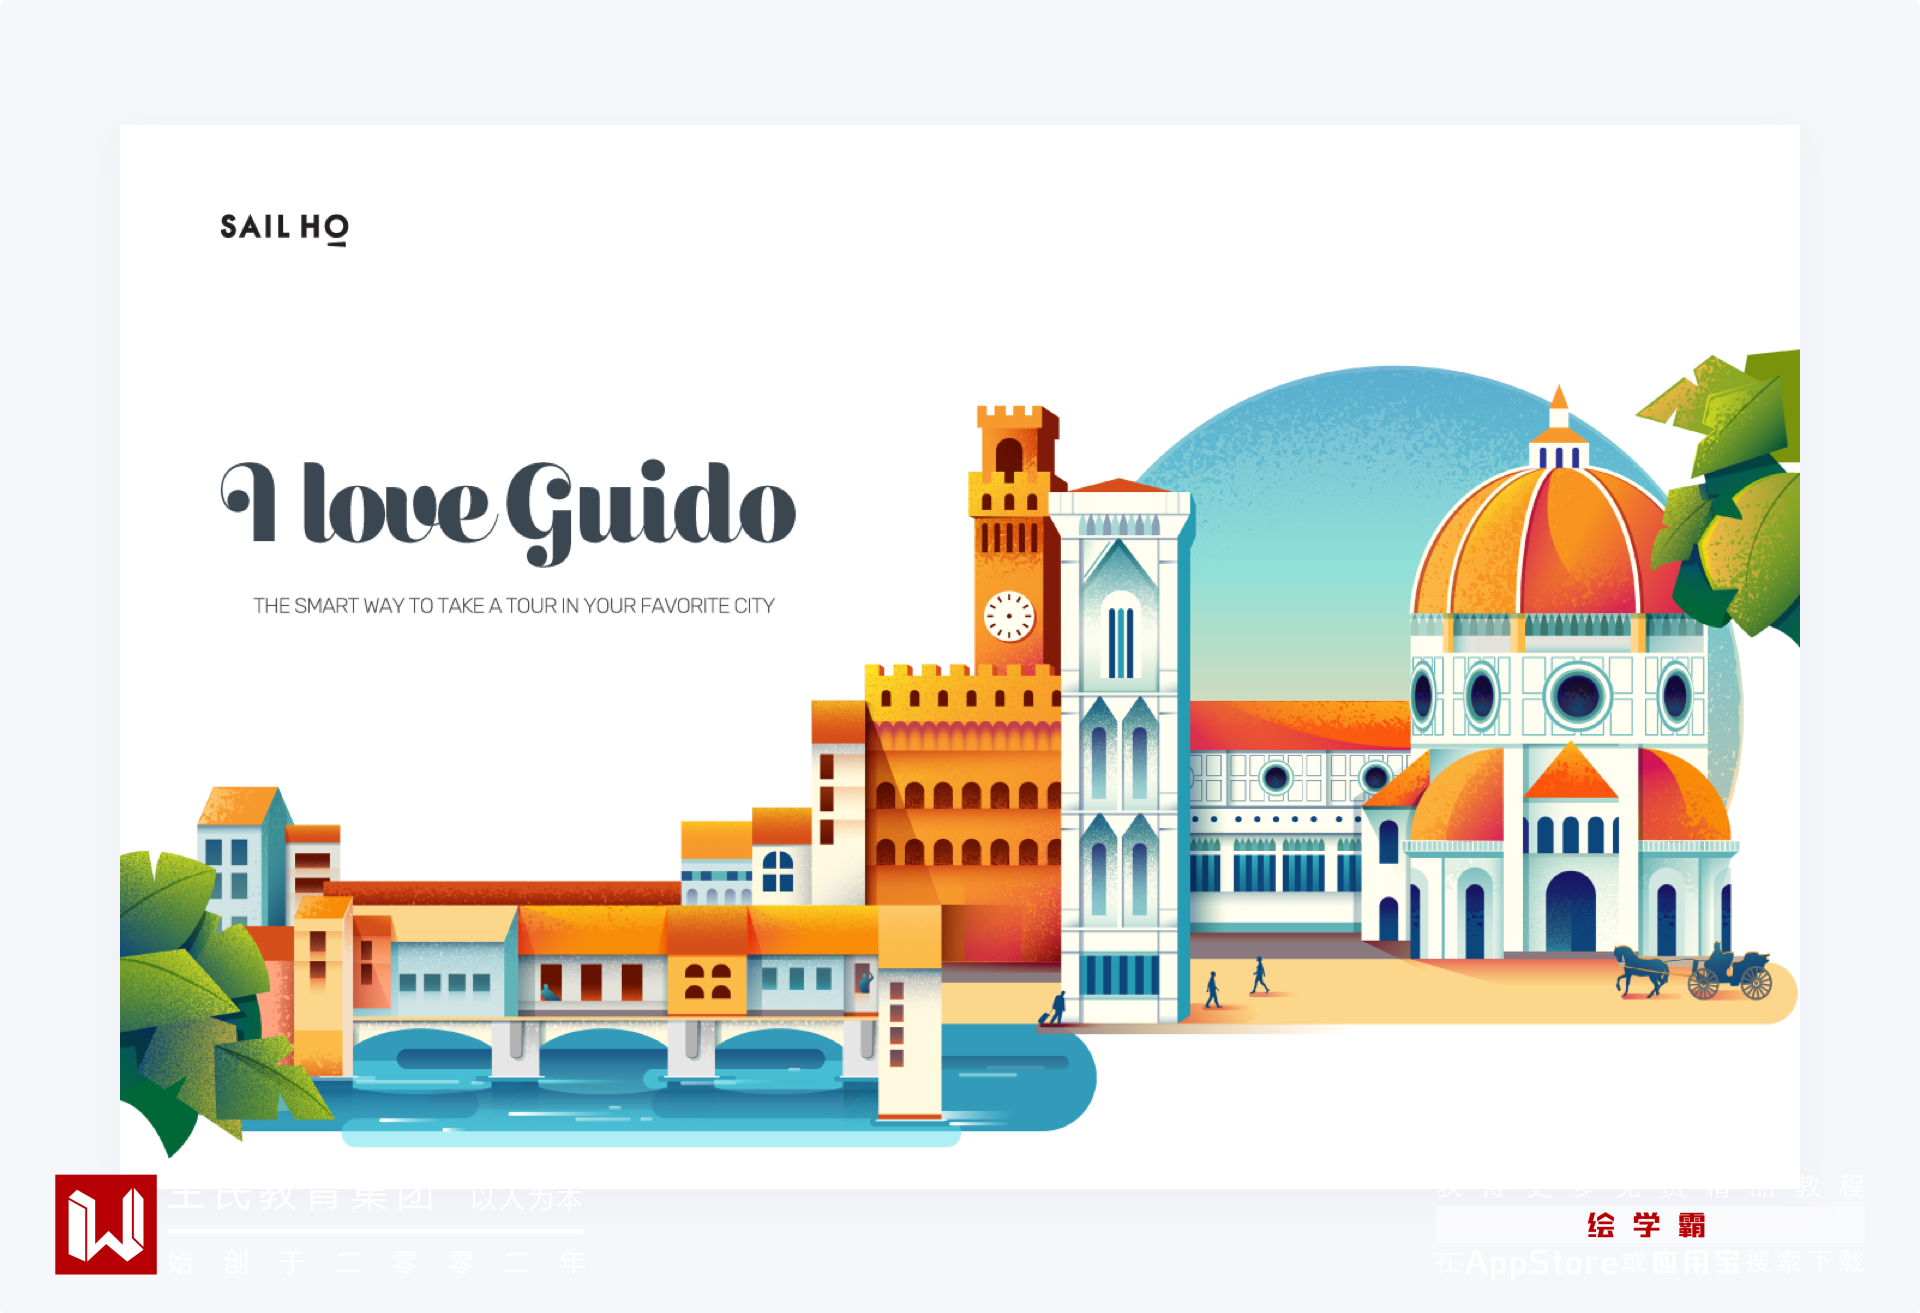The width and height of the screenshot is (1920, 1313).
Task: Click the middle arch of the bridge
Action: pyautogui.click(x=604, y=1052)
